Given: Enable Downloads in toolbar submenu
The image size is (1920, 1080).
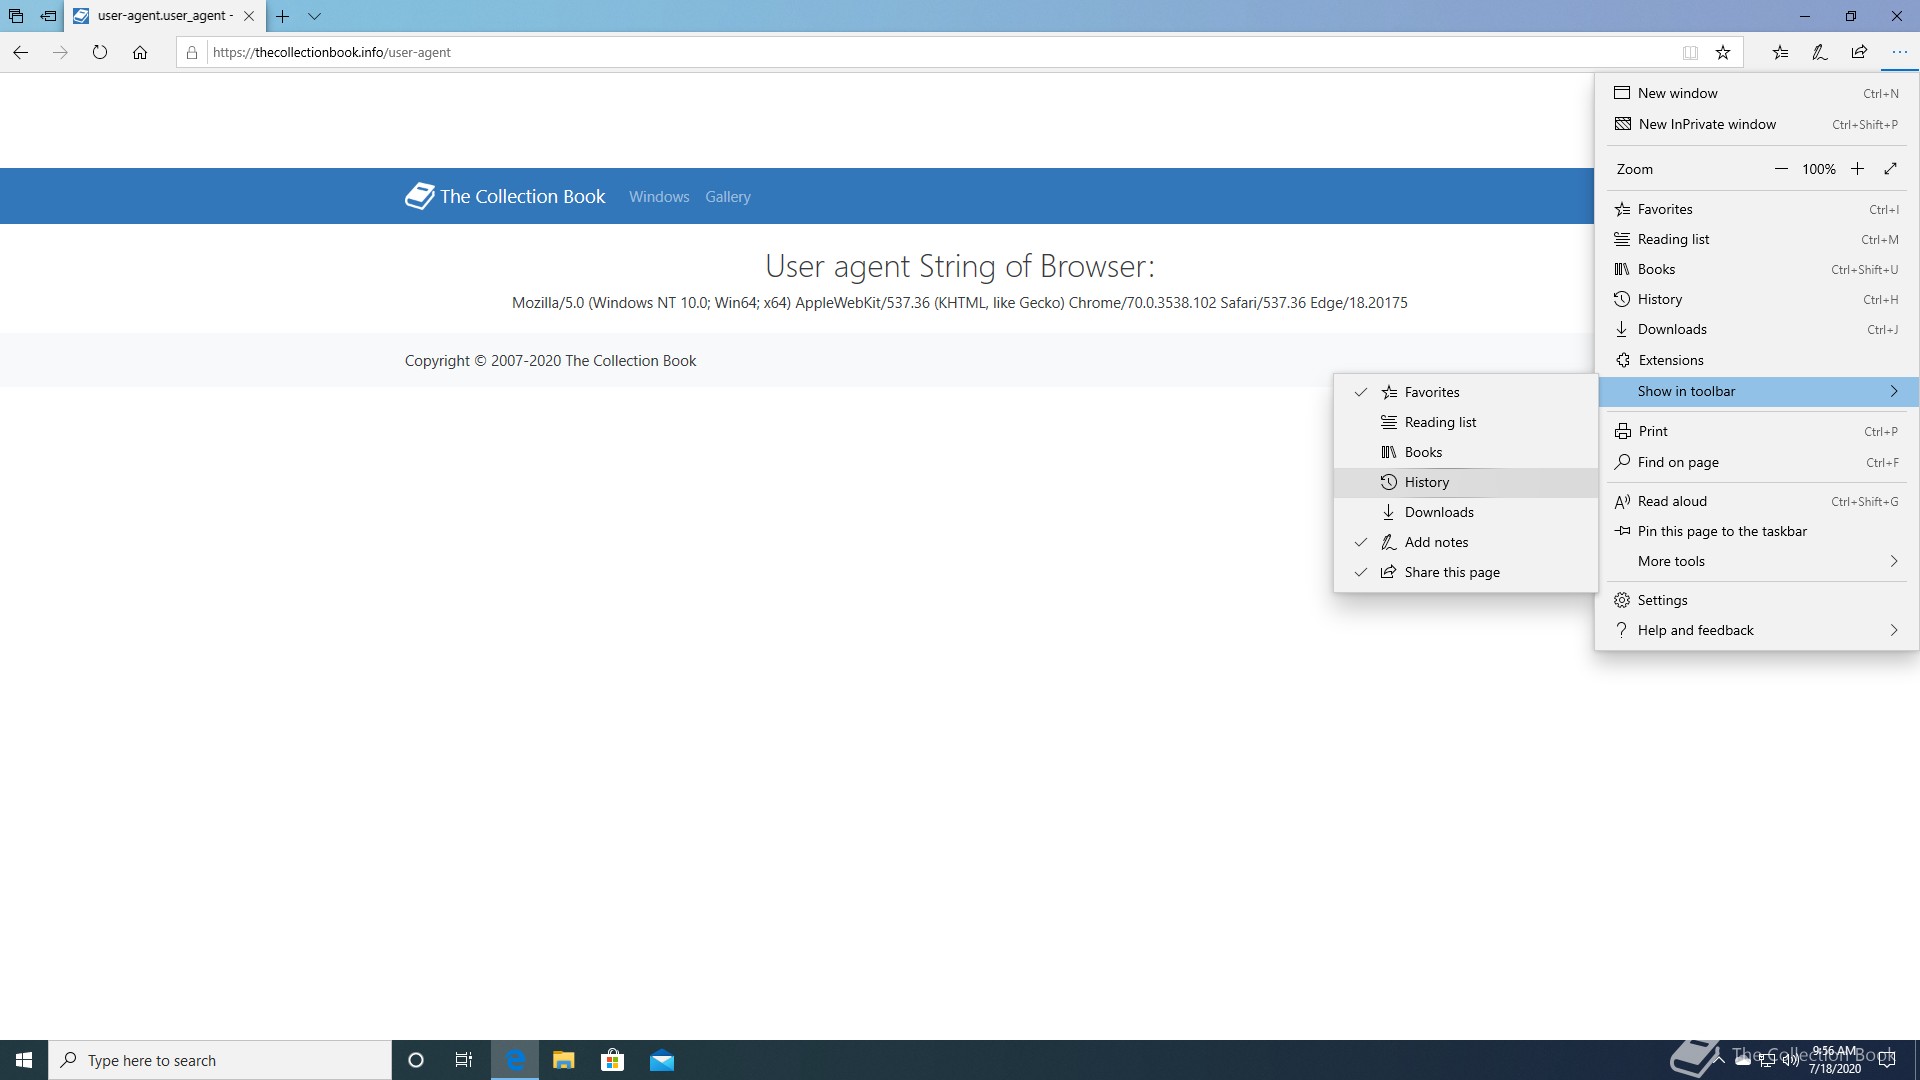Looking at the screenshot, I should [1465, 512].
